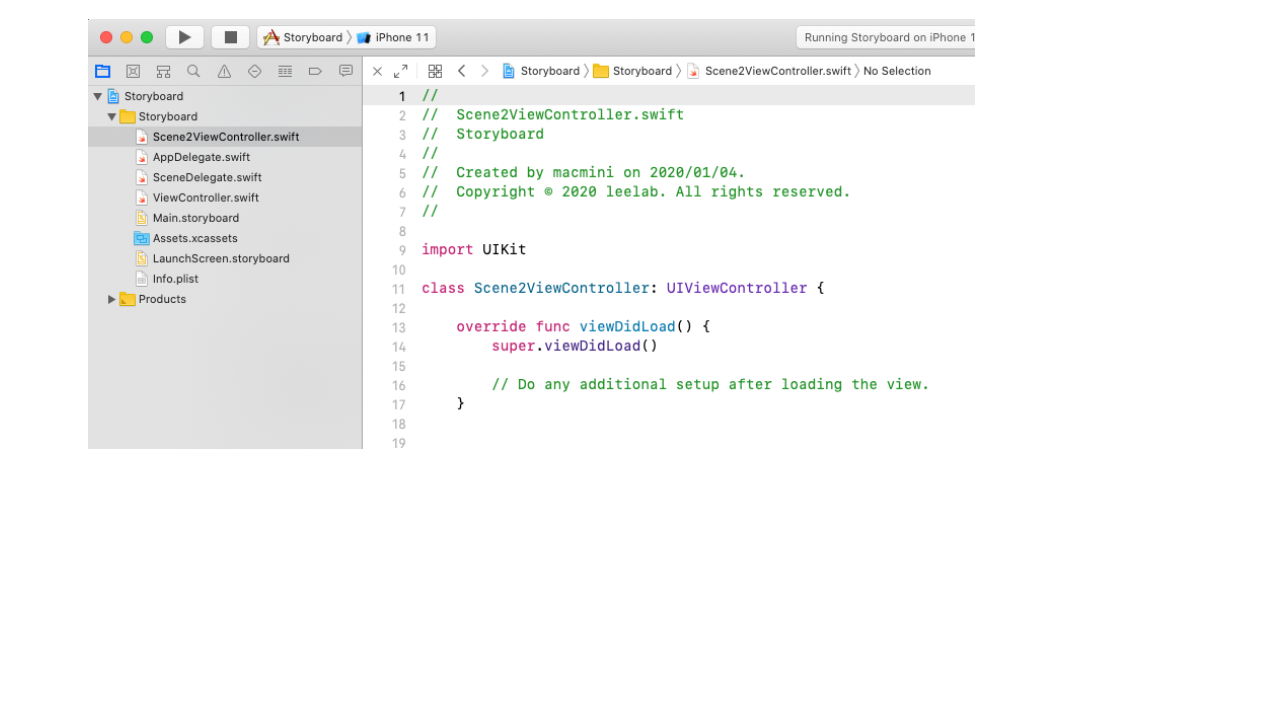
Task: Open the Source Control navigator
Action: 133,71
